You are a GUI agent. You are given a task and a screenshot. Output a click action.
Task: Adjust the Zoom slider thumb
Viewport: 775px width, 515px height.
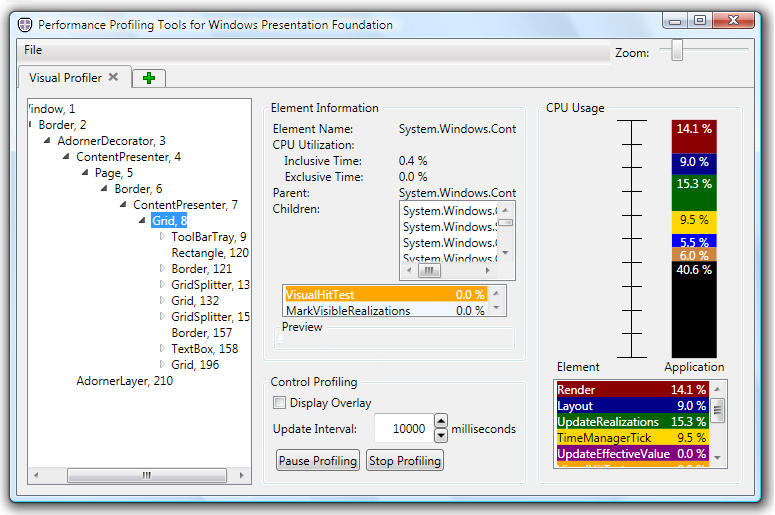coord(677,50)
